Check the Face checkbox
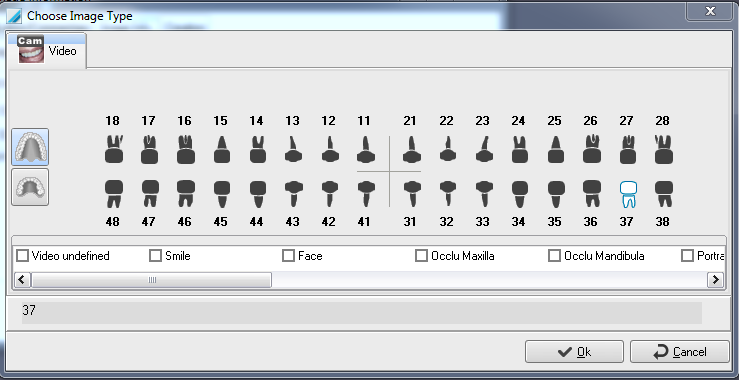 pos(288,256)
